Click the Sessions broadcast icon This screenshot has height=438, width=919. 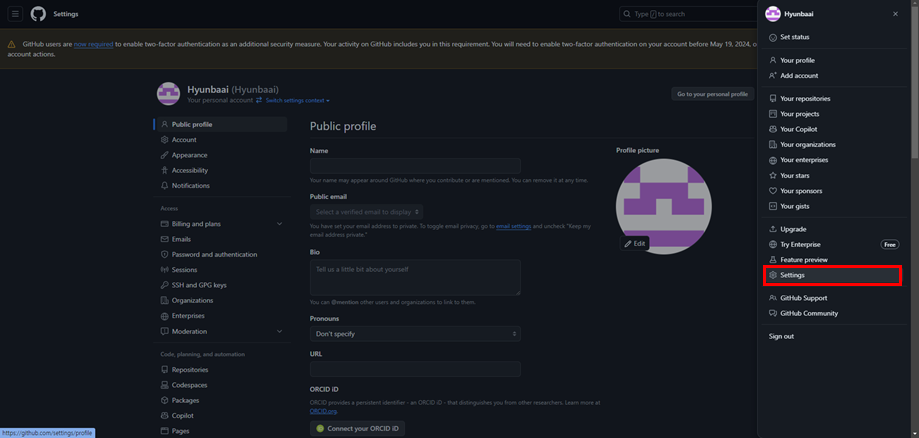coord(165,270)
